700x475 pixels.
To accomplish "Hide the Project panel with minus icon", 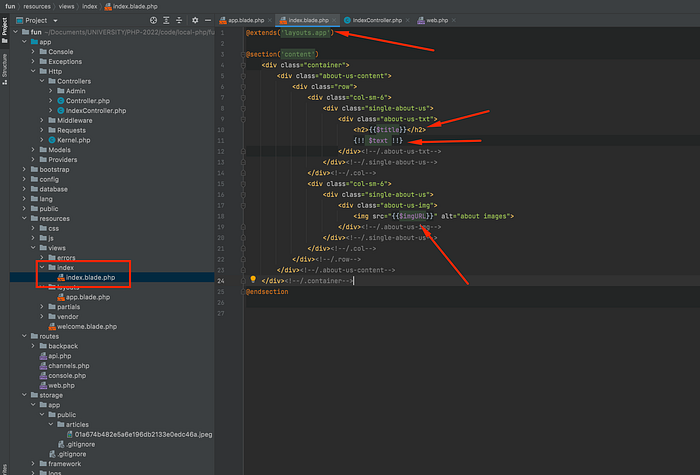I will (208, 21).
